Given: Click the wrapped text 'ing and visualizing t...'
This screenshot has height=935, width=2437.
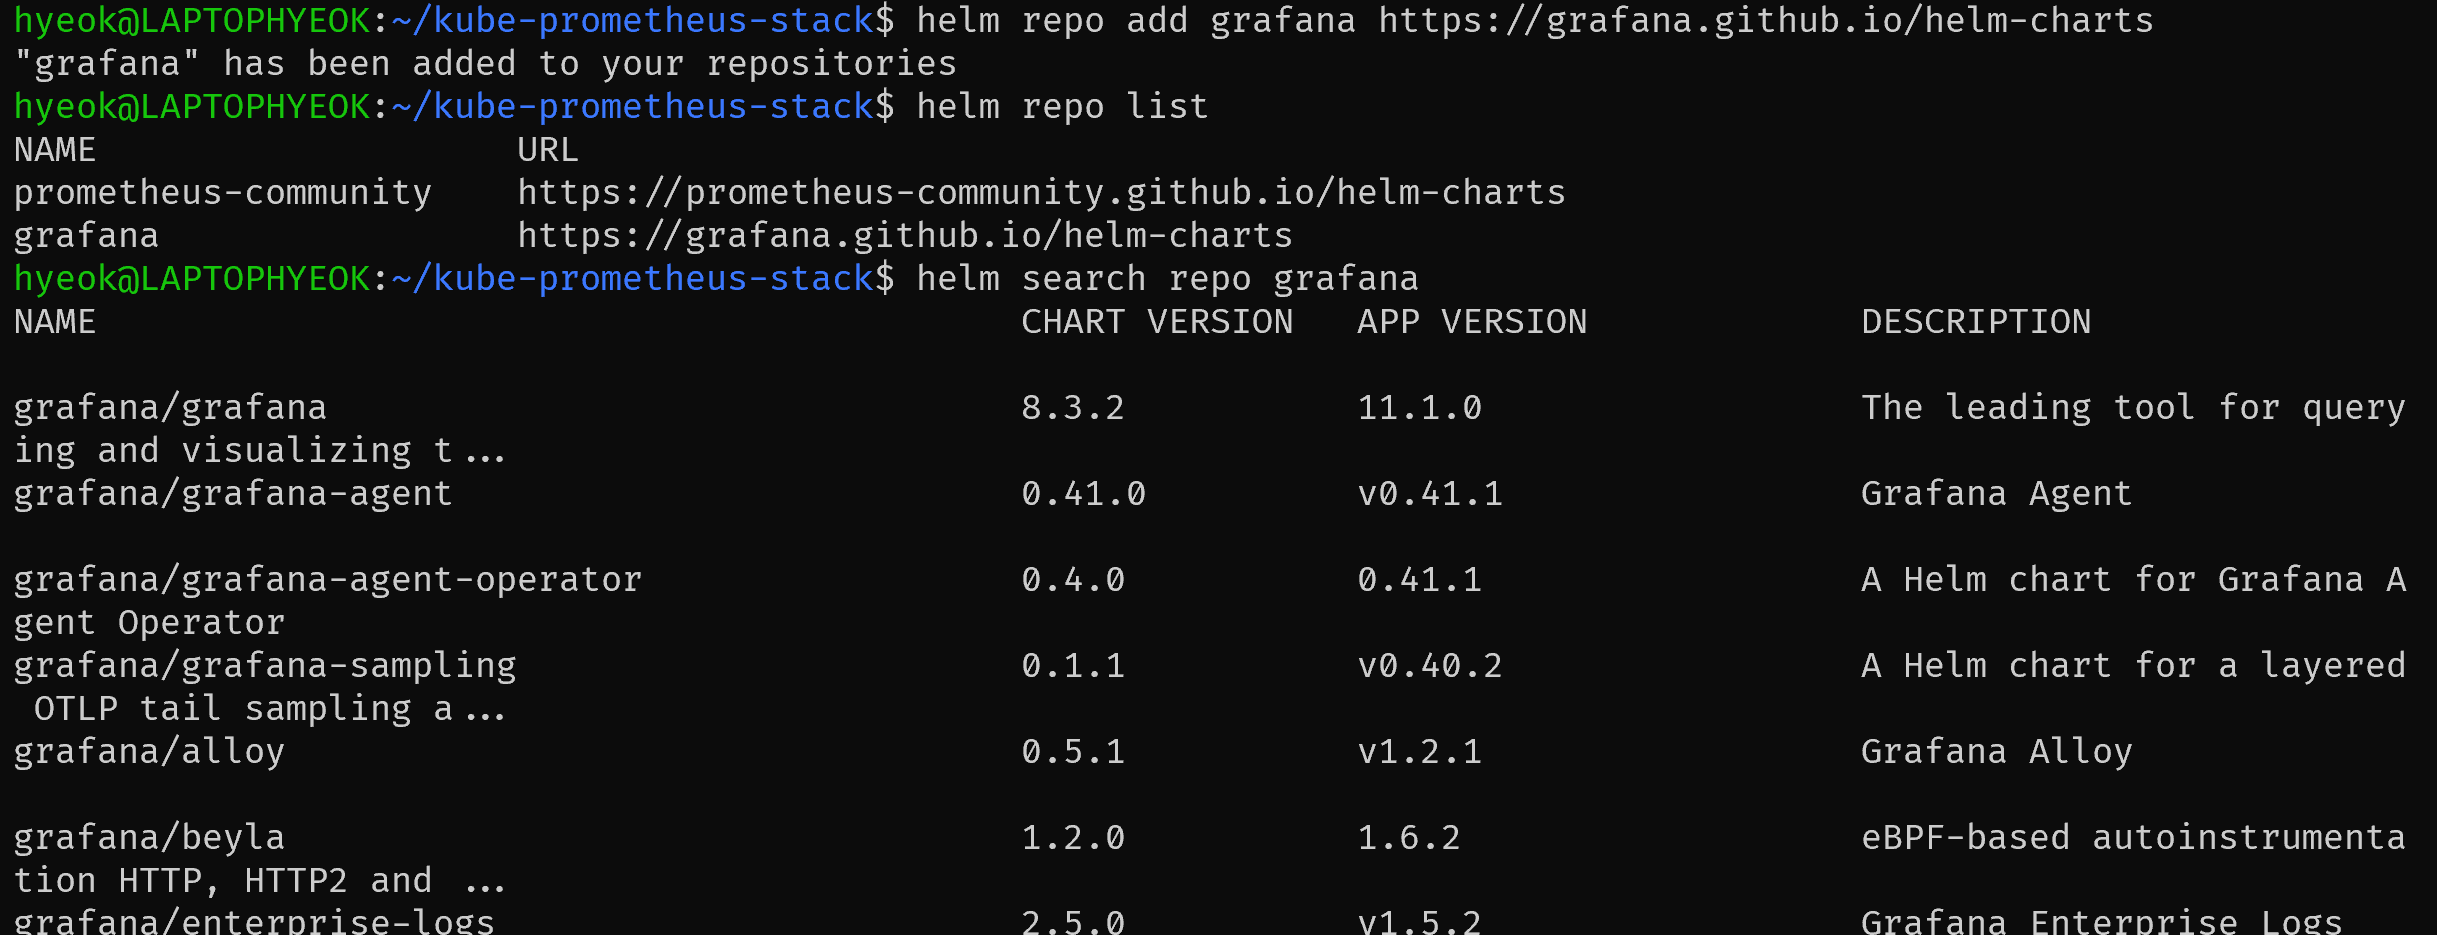Looking at the screenshot, I should coord(259,451).
